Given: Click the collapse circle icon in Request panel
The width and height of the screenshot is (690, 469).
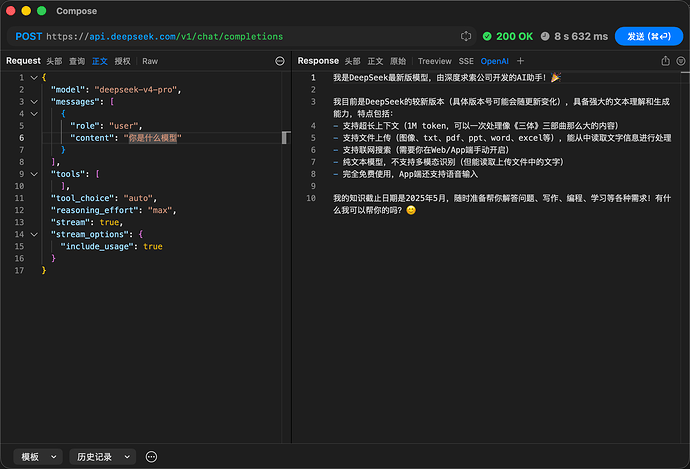Looking at the screenshot, I should point(280,61).
